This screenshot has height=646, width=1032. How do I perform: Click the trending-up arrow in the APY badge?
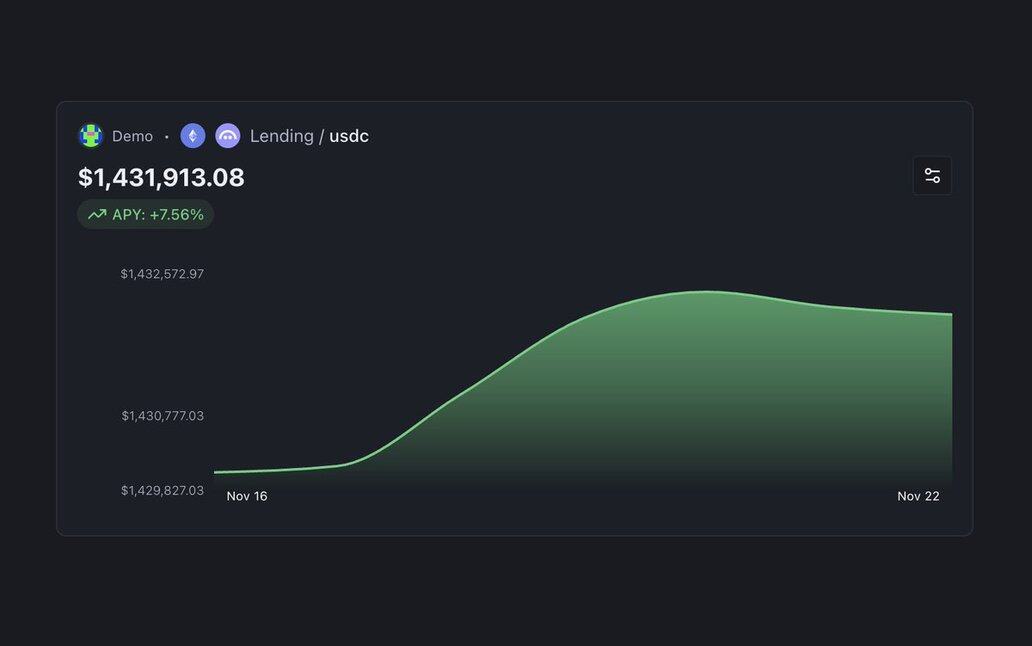click(97, 214)
